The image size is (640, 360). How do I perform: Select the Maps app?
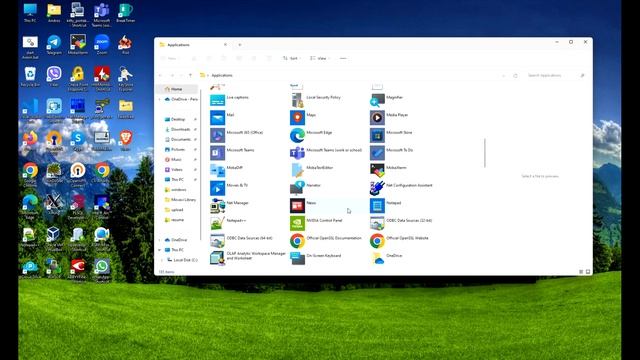point(303,118)
